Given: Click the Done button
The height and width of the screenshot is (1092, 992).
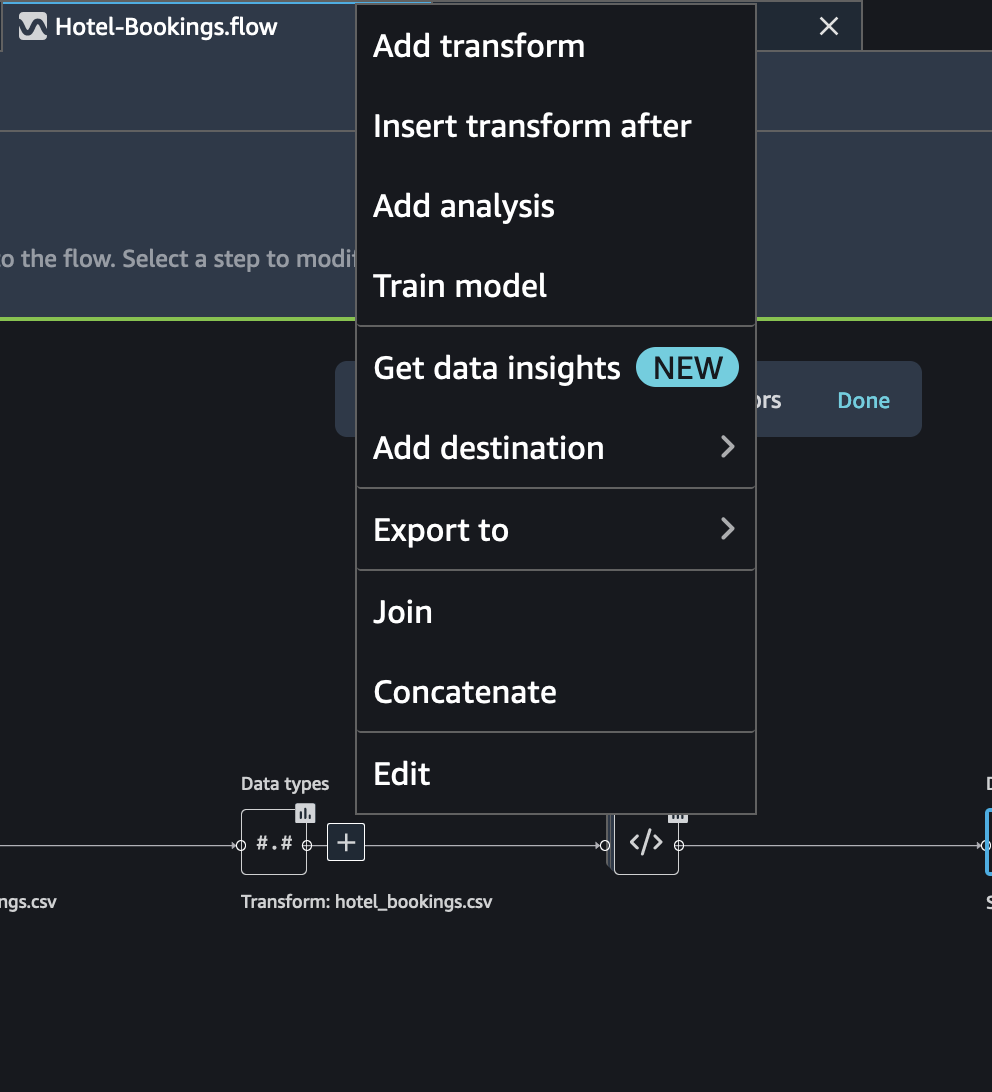Looking at the screenshot, I should tap(863, 399).
